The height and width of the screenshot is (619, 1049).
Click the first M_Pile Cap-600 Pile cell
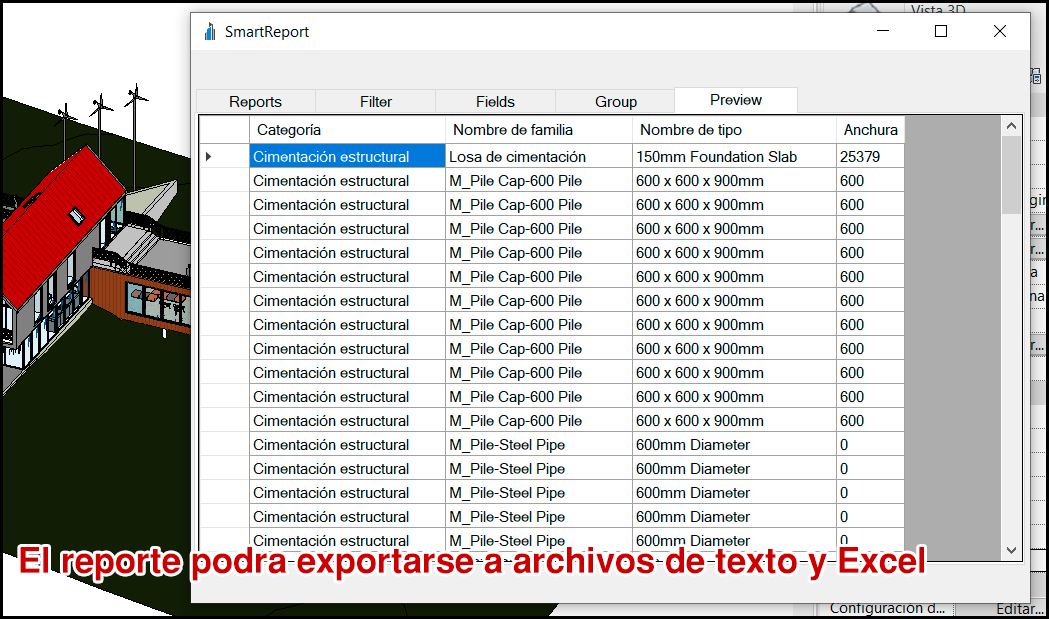coord(539,181)
